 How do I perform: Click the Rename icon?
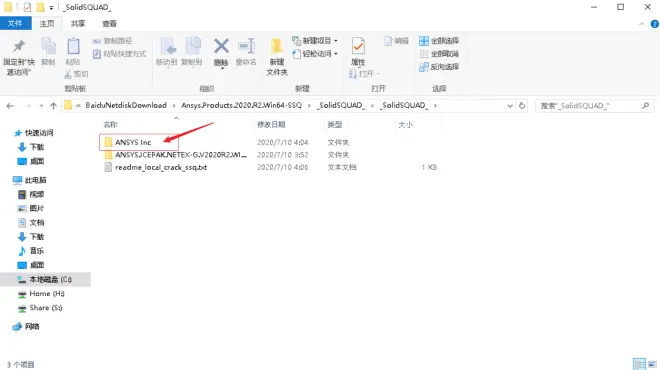(x=246, y=46)
